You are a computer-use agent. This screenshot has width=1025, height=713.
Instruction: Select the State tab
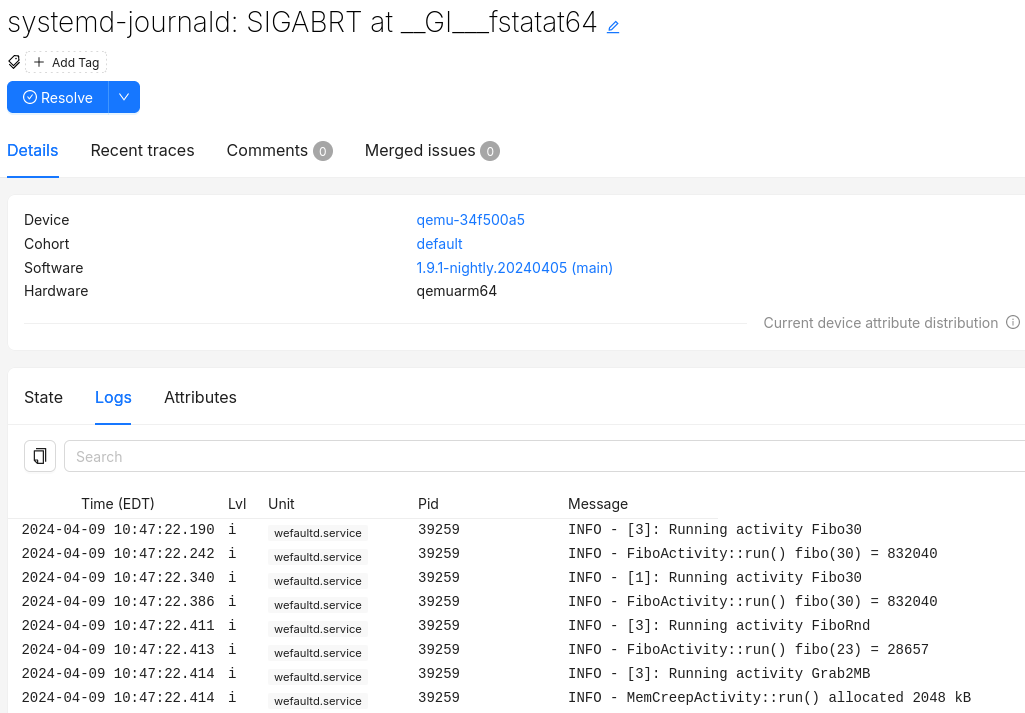pos(43,398)
